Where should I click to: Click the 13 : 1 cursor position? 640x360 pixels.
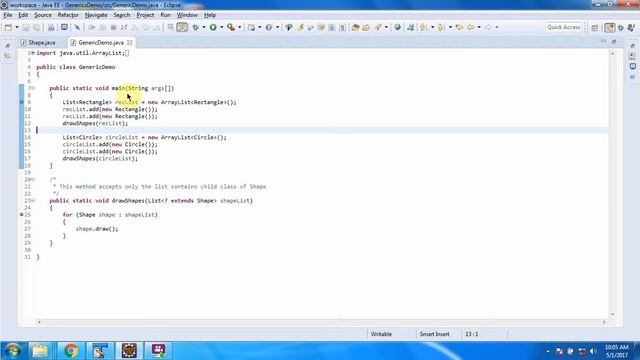[x=471, y=334]
